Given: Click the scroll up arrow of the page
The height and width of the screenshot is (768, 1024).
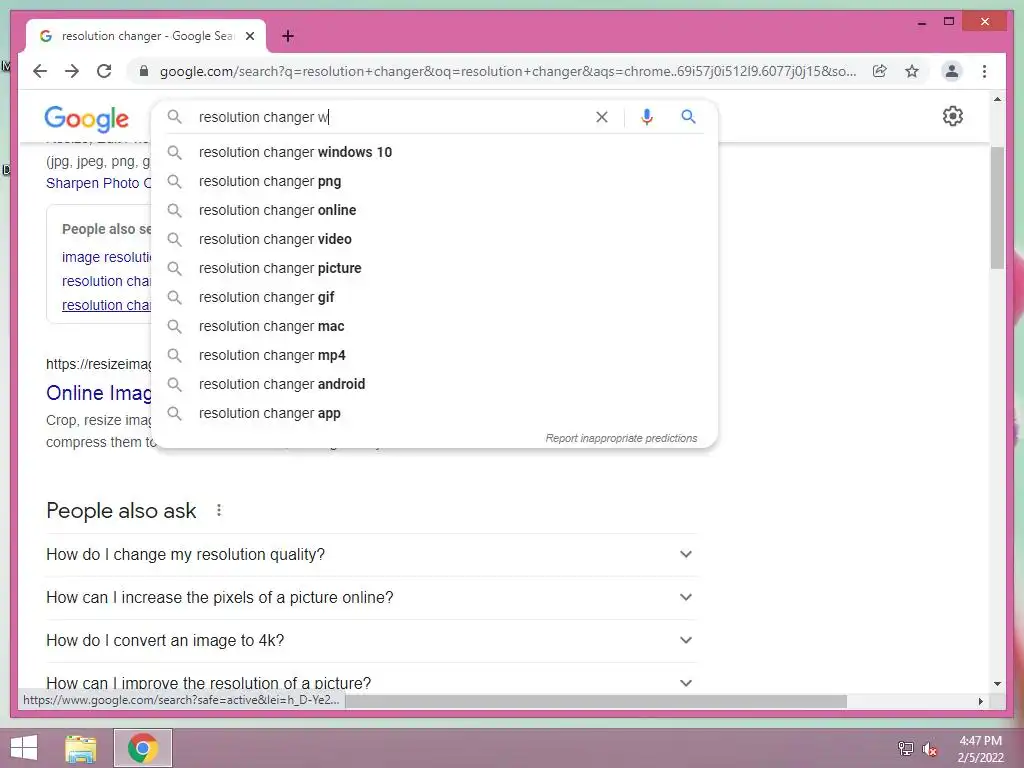Looking at the screenshot, I should point(997,99).
